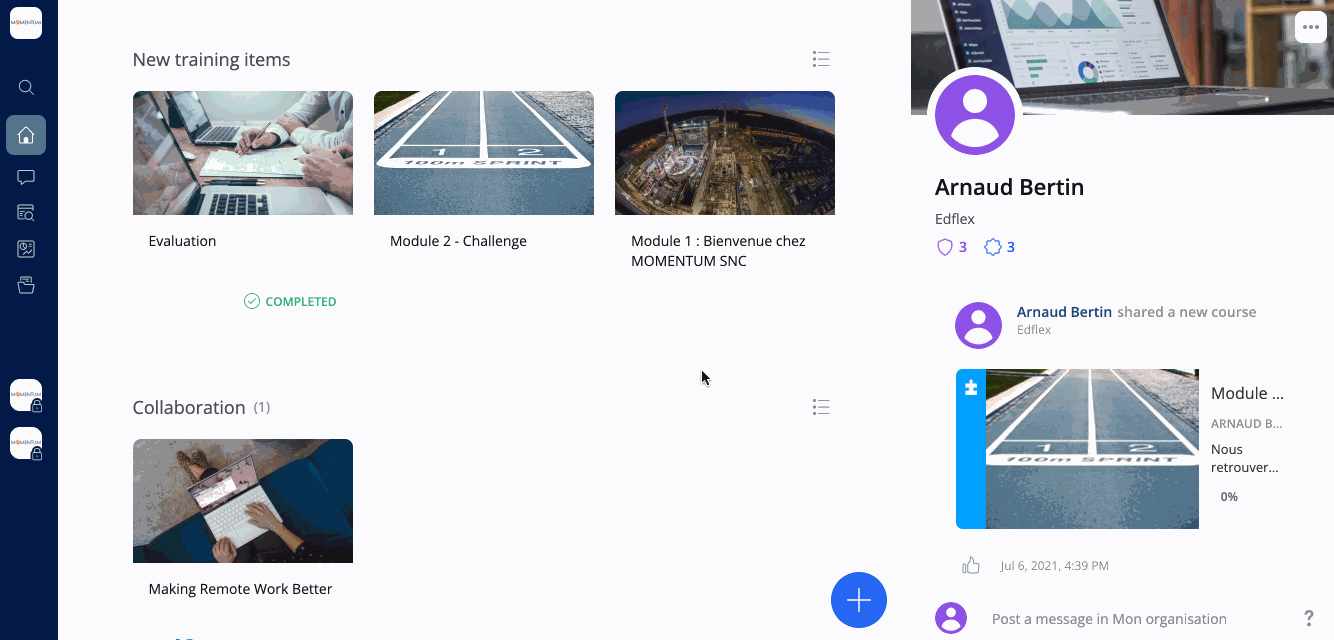Switch New training items to list view
The height and width of the screenshot is (640, 1334).
tap(821, 59)
